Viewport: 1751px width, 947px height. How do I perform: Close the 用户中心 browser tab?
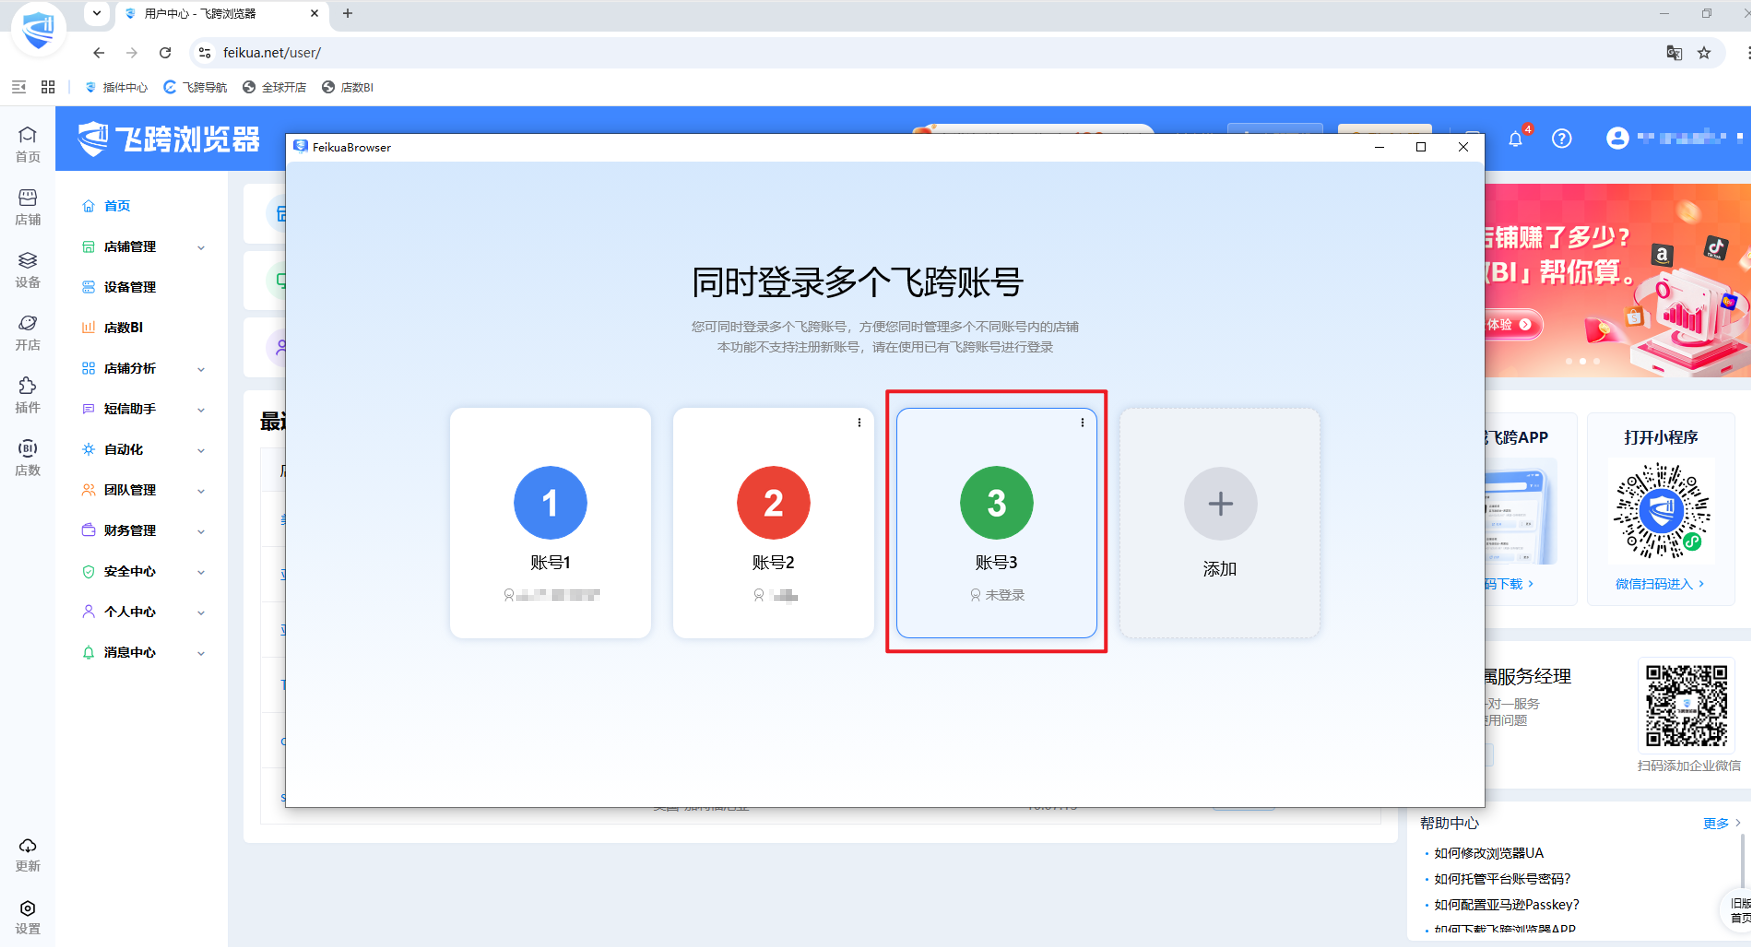tap(314, 14)
